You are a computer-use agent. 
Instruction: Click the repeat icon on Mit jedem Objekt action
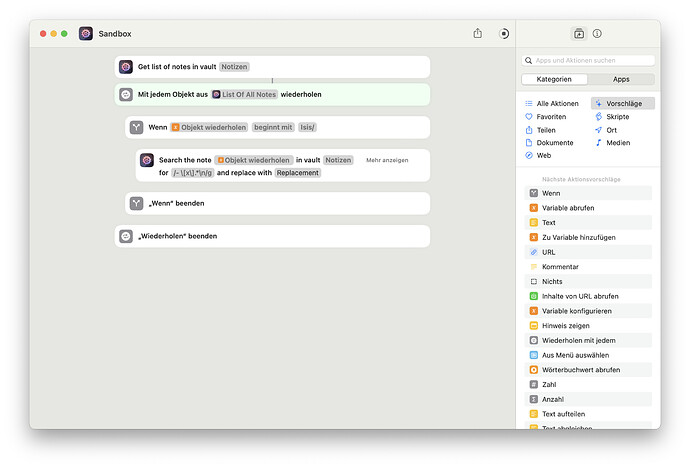126,95
